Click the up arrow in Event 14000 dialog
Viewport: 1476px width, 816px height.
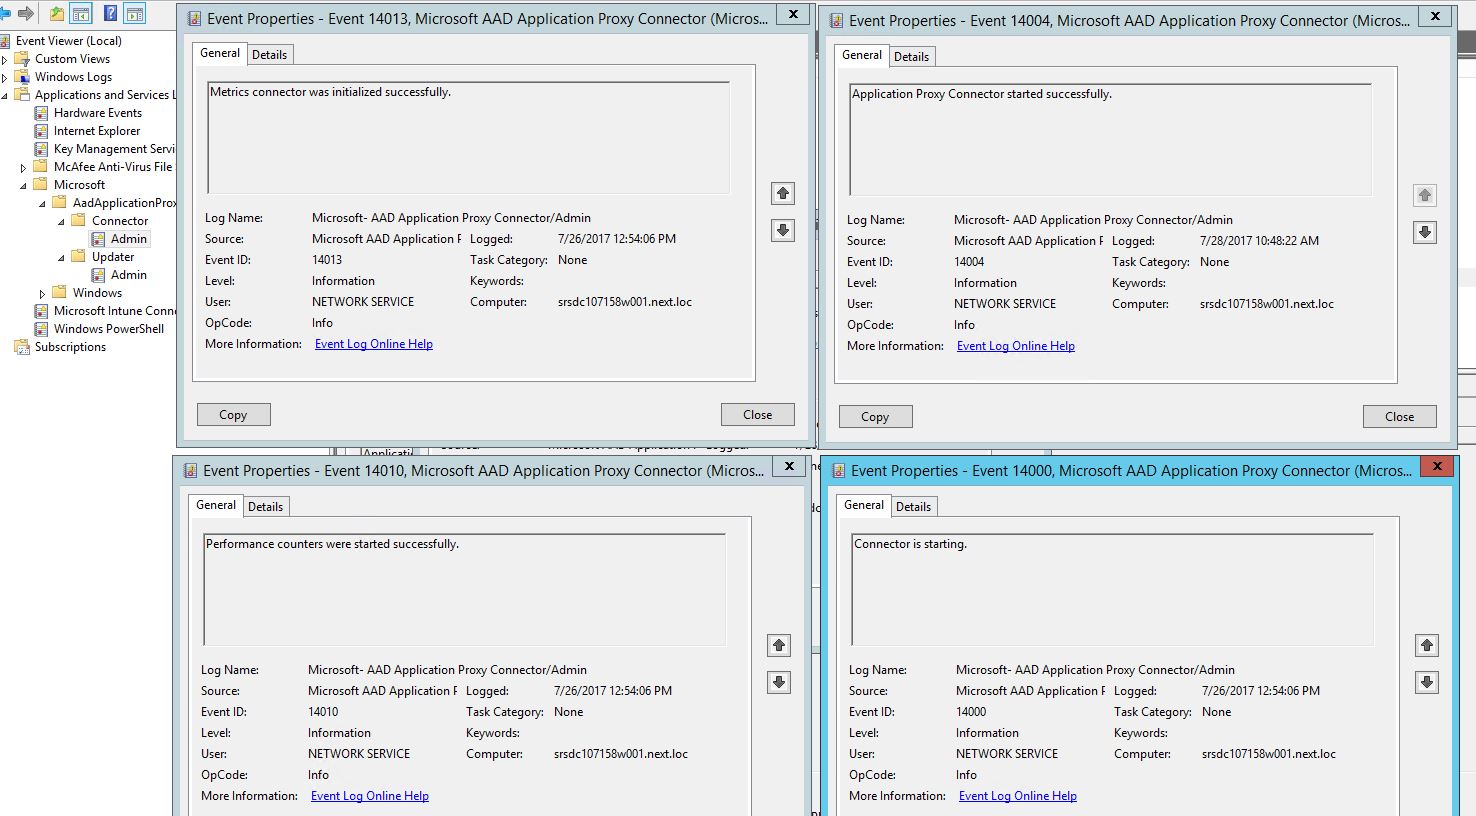[x=1426, y=645]
